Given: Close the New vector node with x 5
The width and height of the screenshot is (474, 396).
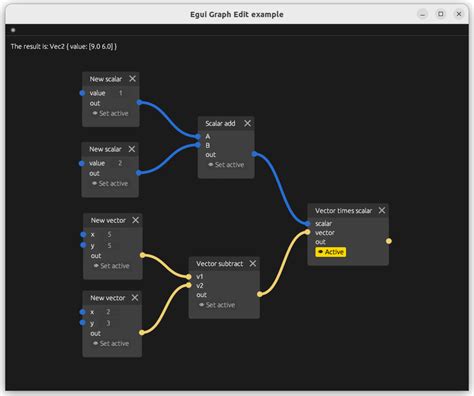Looking at the screenshot, I should [x=135, y=220].
